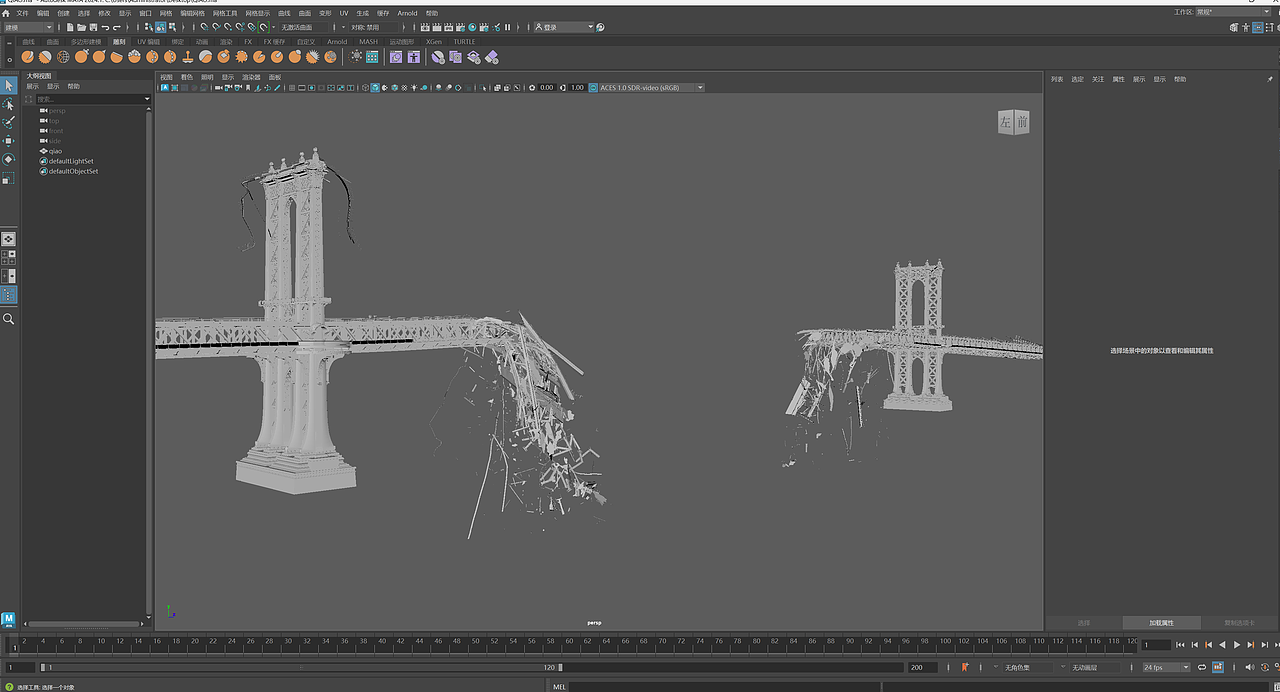The image size is (1280, 692).
Task: Open the 文件 menu
Action: click(22, 13)
